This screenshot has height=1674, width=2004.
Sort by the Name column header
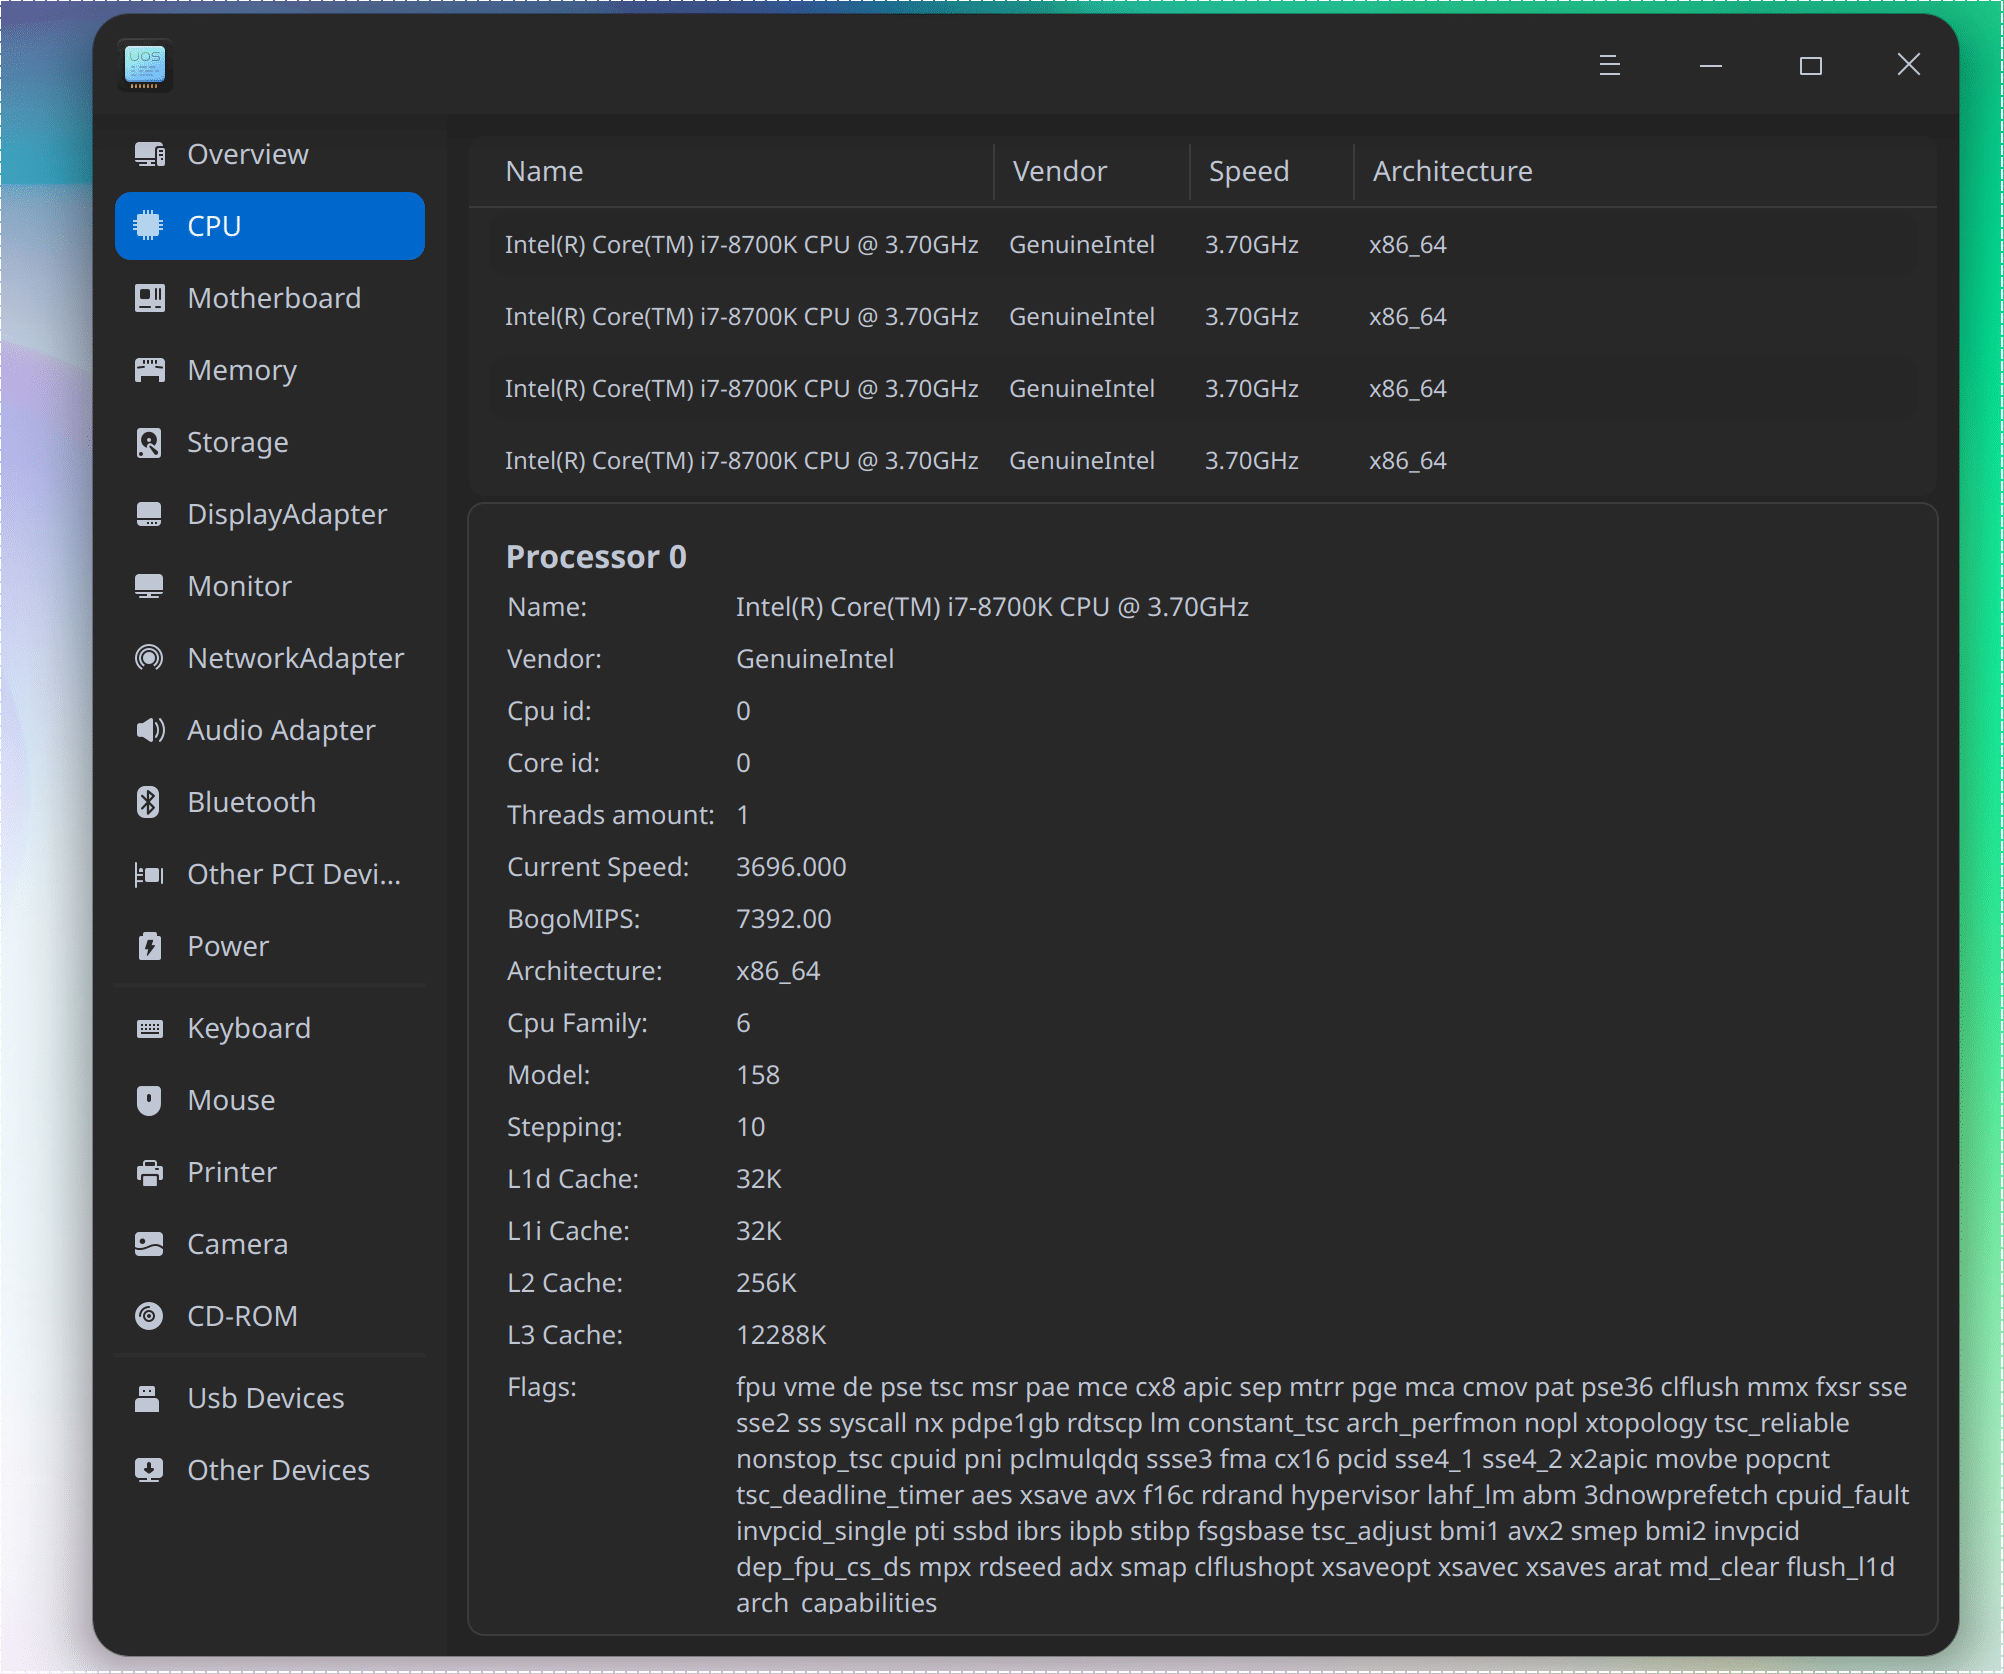(544, 171)
